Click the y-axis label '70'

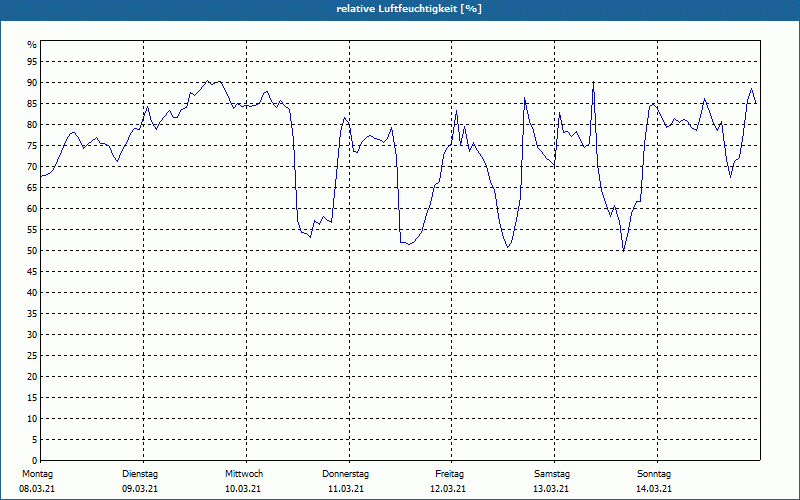pos(32,167)
